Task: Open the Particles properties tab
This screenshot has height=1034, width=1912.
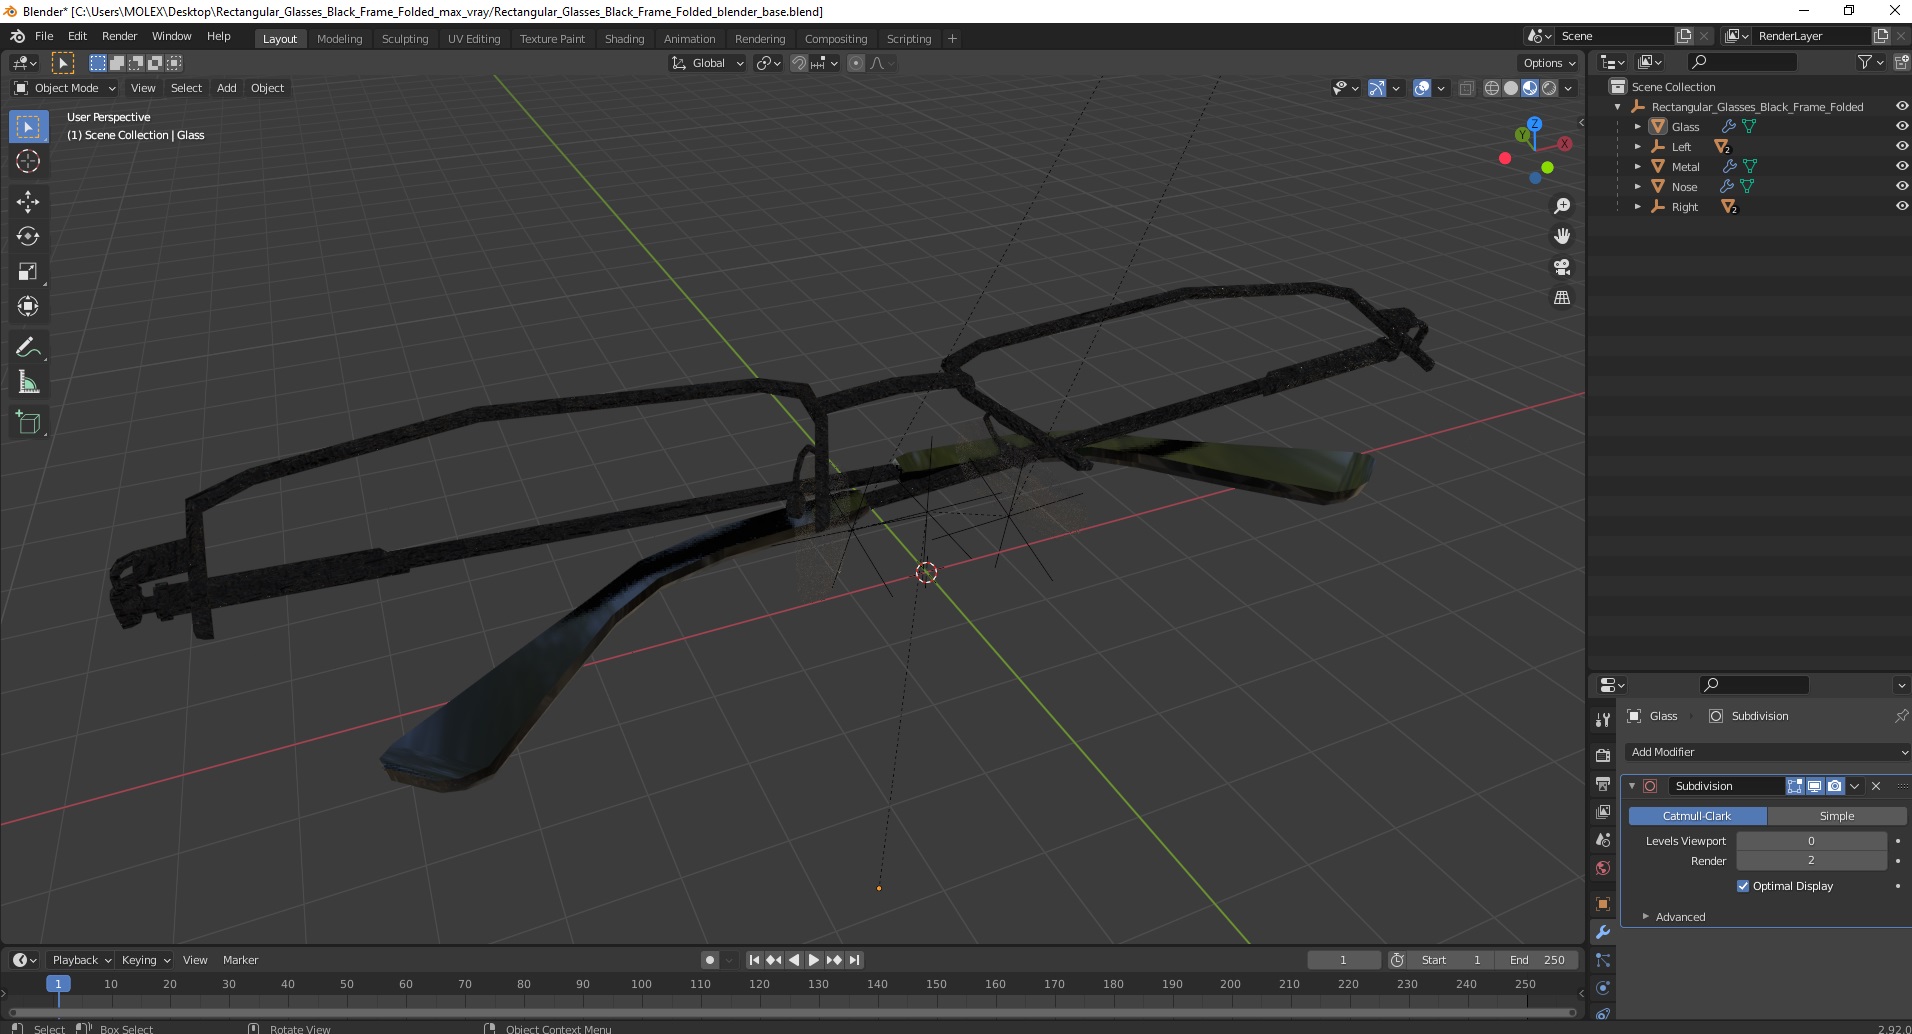Action: click(x=1603, y=960)
